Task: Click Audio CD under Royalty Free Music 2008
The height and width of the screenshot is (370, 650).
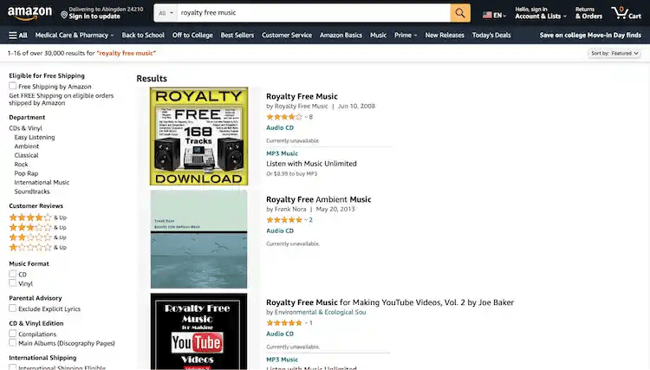Action: (280, 128)
